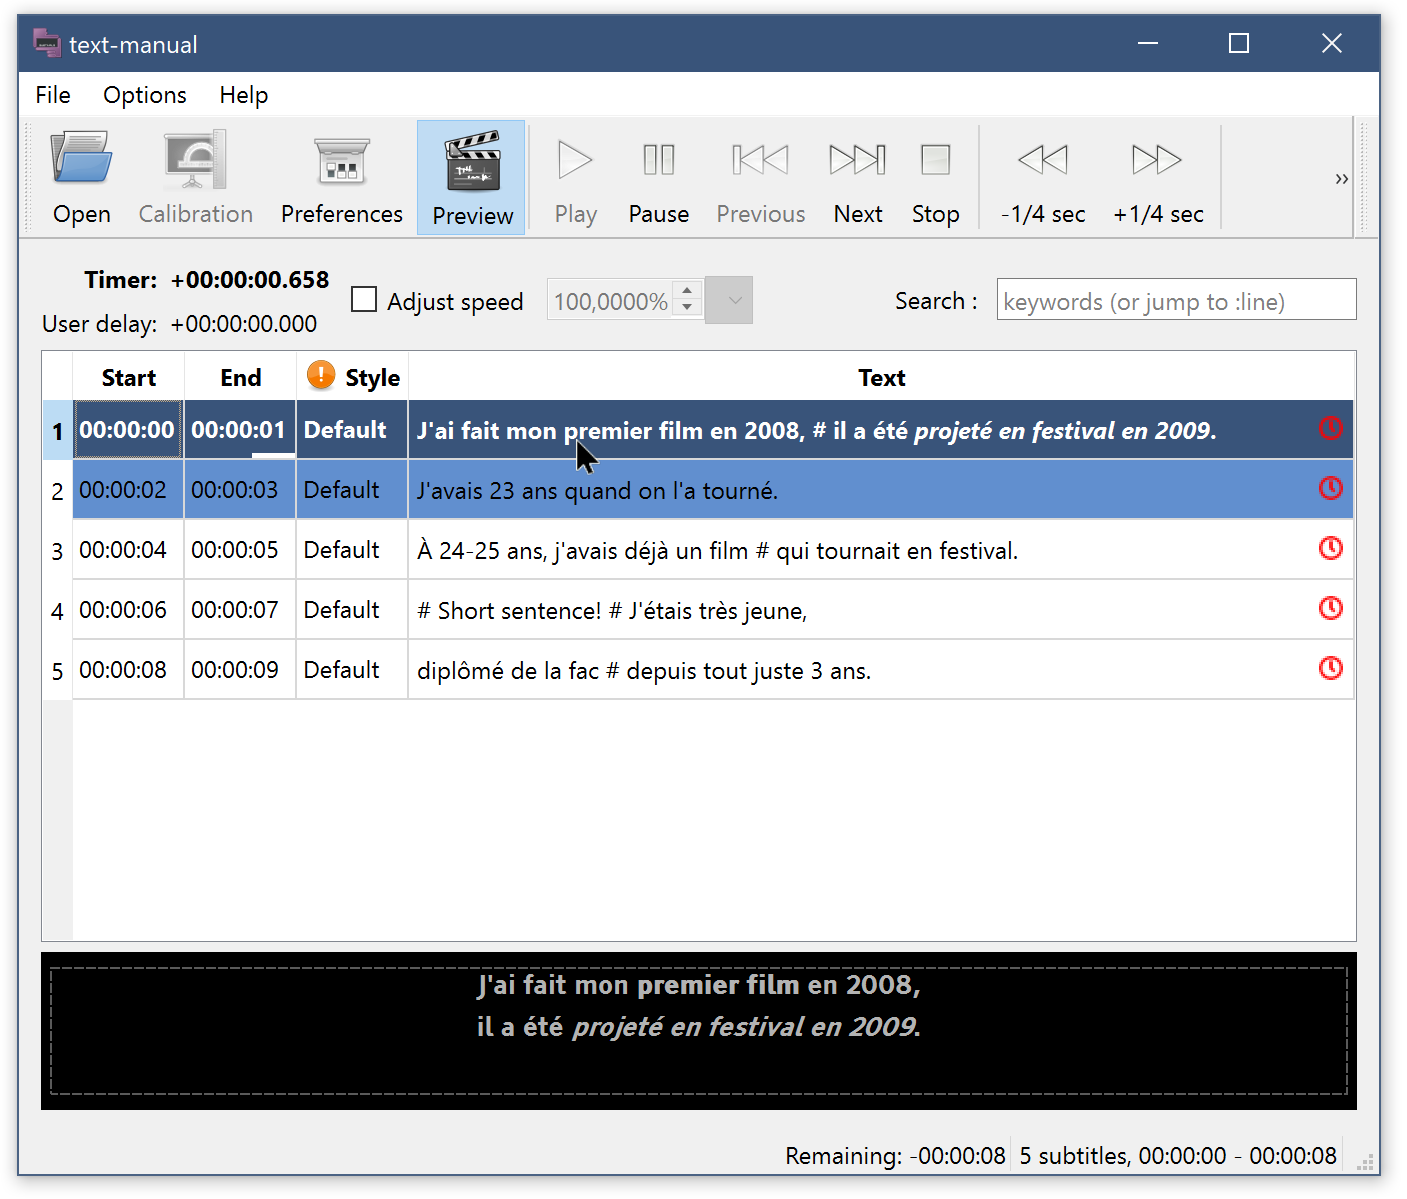
Task: Click start time 00:00:00 cell
Action: (128, 430)
